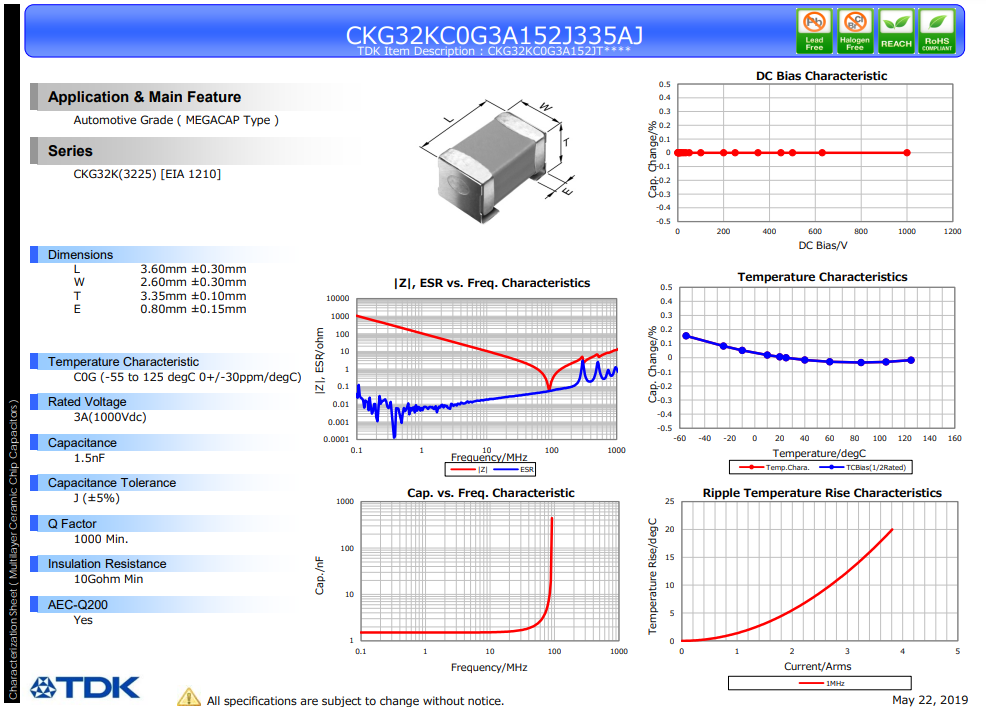The height and width of the screenshot is (712, 986).
Task: Select the W dimension value 2.60mm ±0.30mm
Action: point(193,282)
